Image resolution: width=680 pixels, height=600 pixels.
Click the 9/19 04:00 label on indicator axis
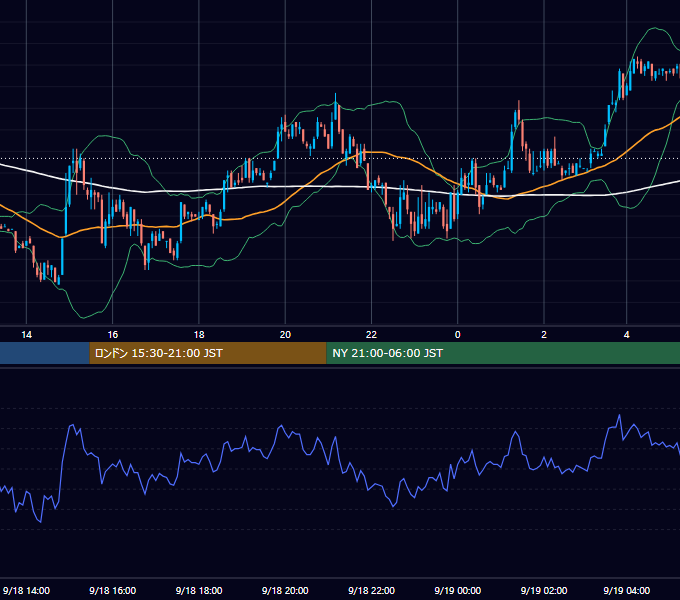point(627,590)
